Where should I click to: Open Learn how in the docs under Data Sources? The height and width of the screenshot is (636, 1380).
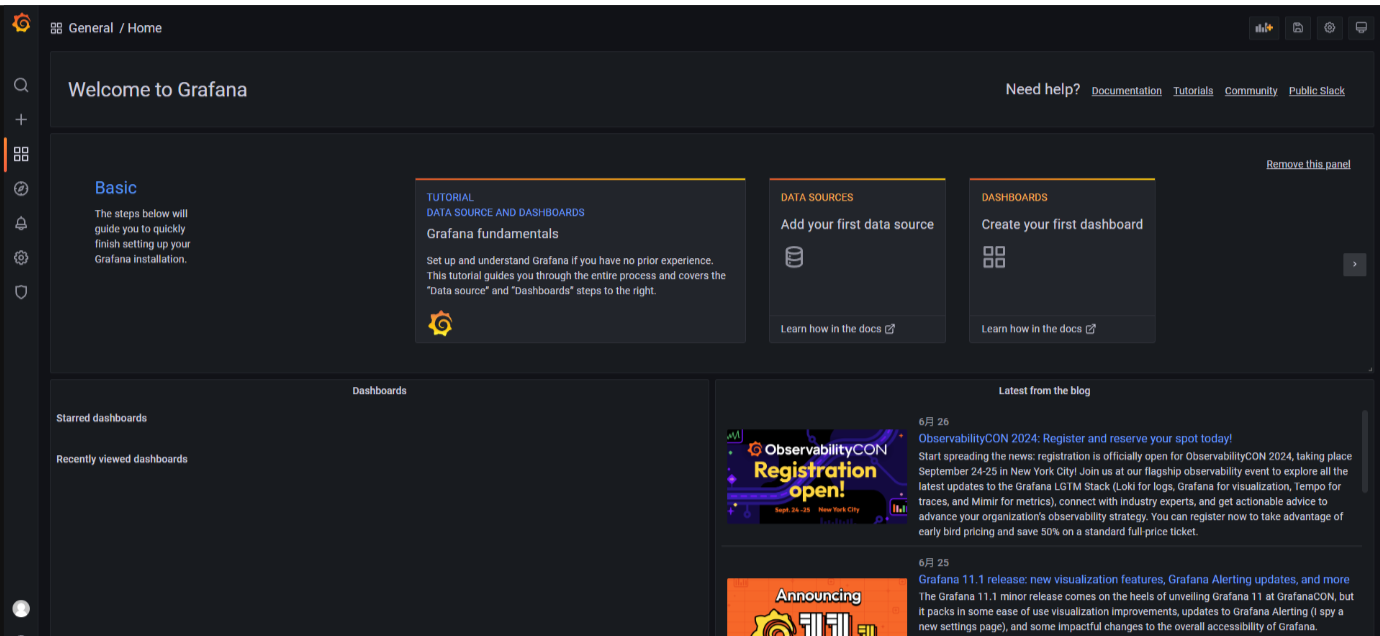(x=838, y=329)
